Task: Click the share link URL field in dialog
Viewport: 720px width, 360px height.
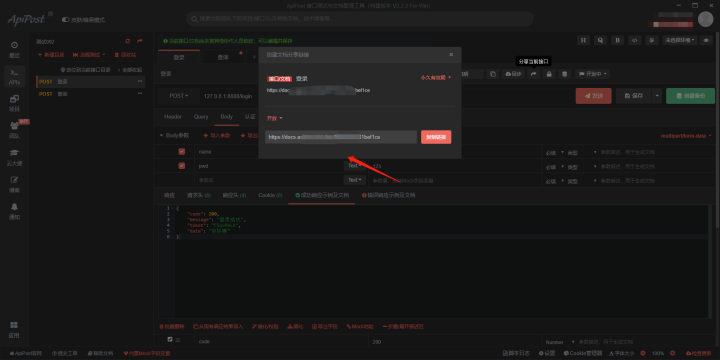Action: coord(341,137)
